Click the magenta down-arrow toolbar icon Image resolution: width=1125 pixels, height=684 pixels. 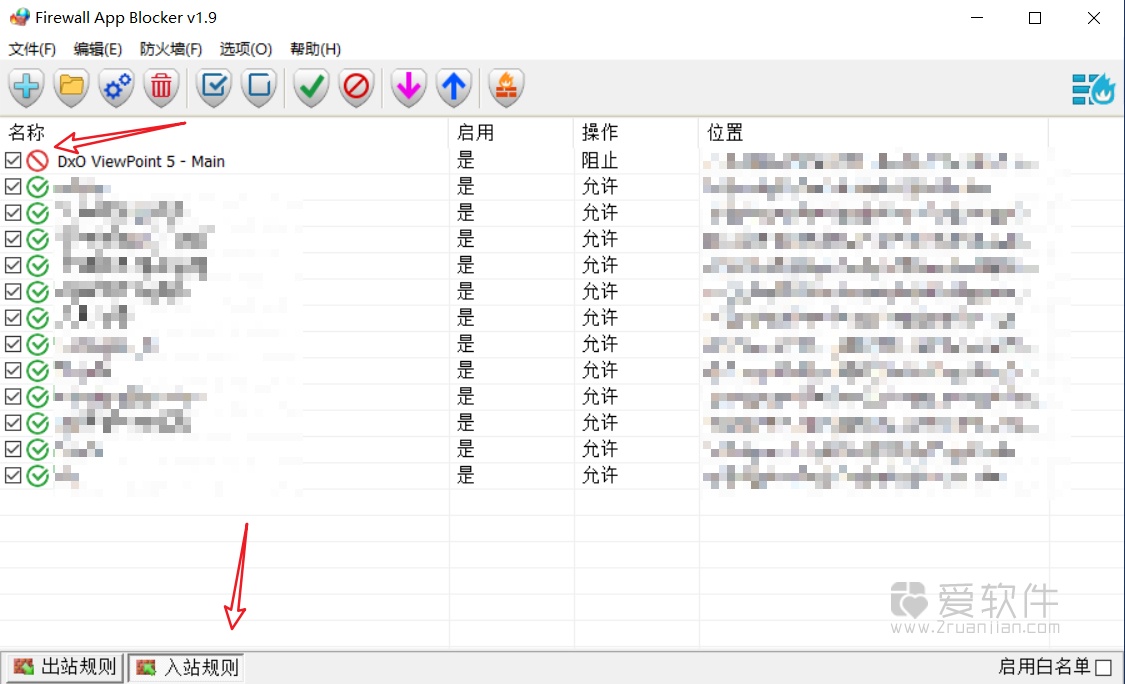coord(408,87)
